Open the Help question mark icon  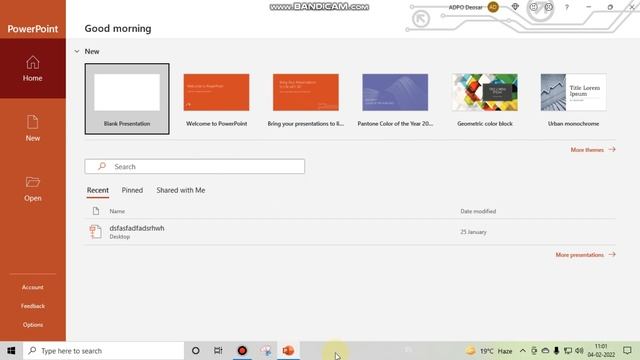(567, 7)
